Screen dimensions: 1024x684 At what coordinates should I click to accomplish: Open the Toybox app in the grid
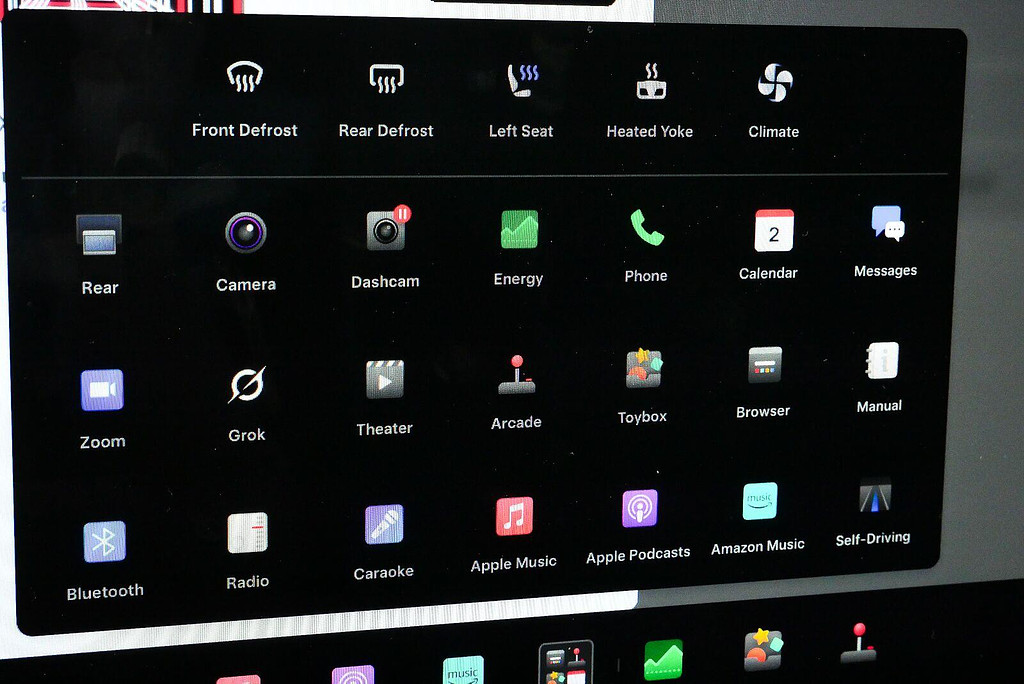643,386
